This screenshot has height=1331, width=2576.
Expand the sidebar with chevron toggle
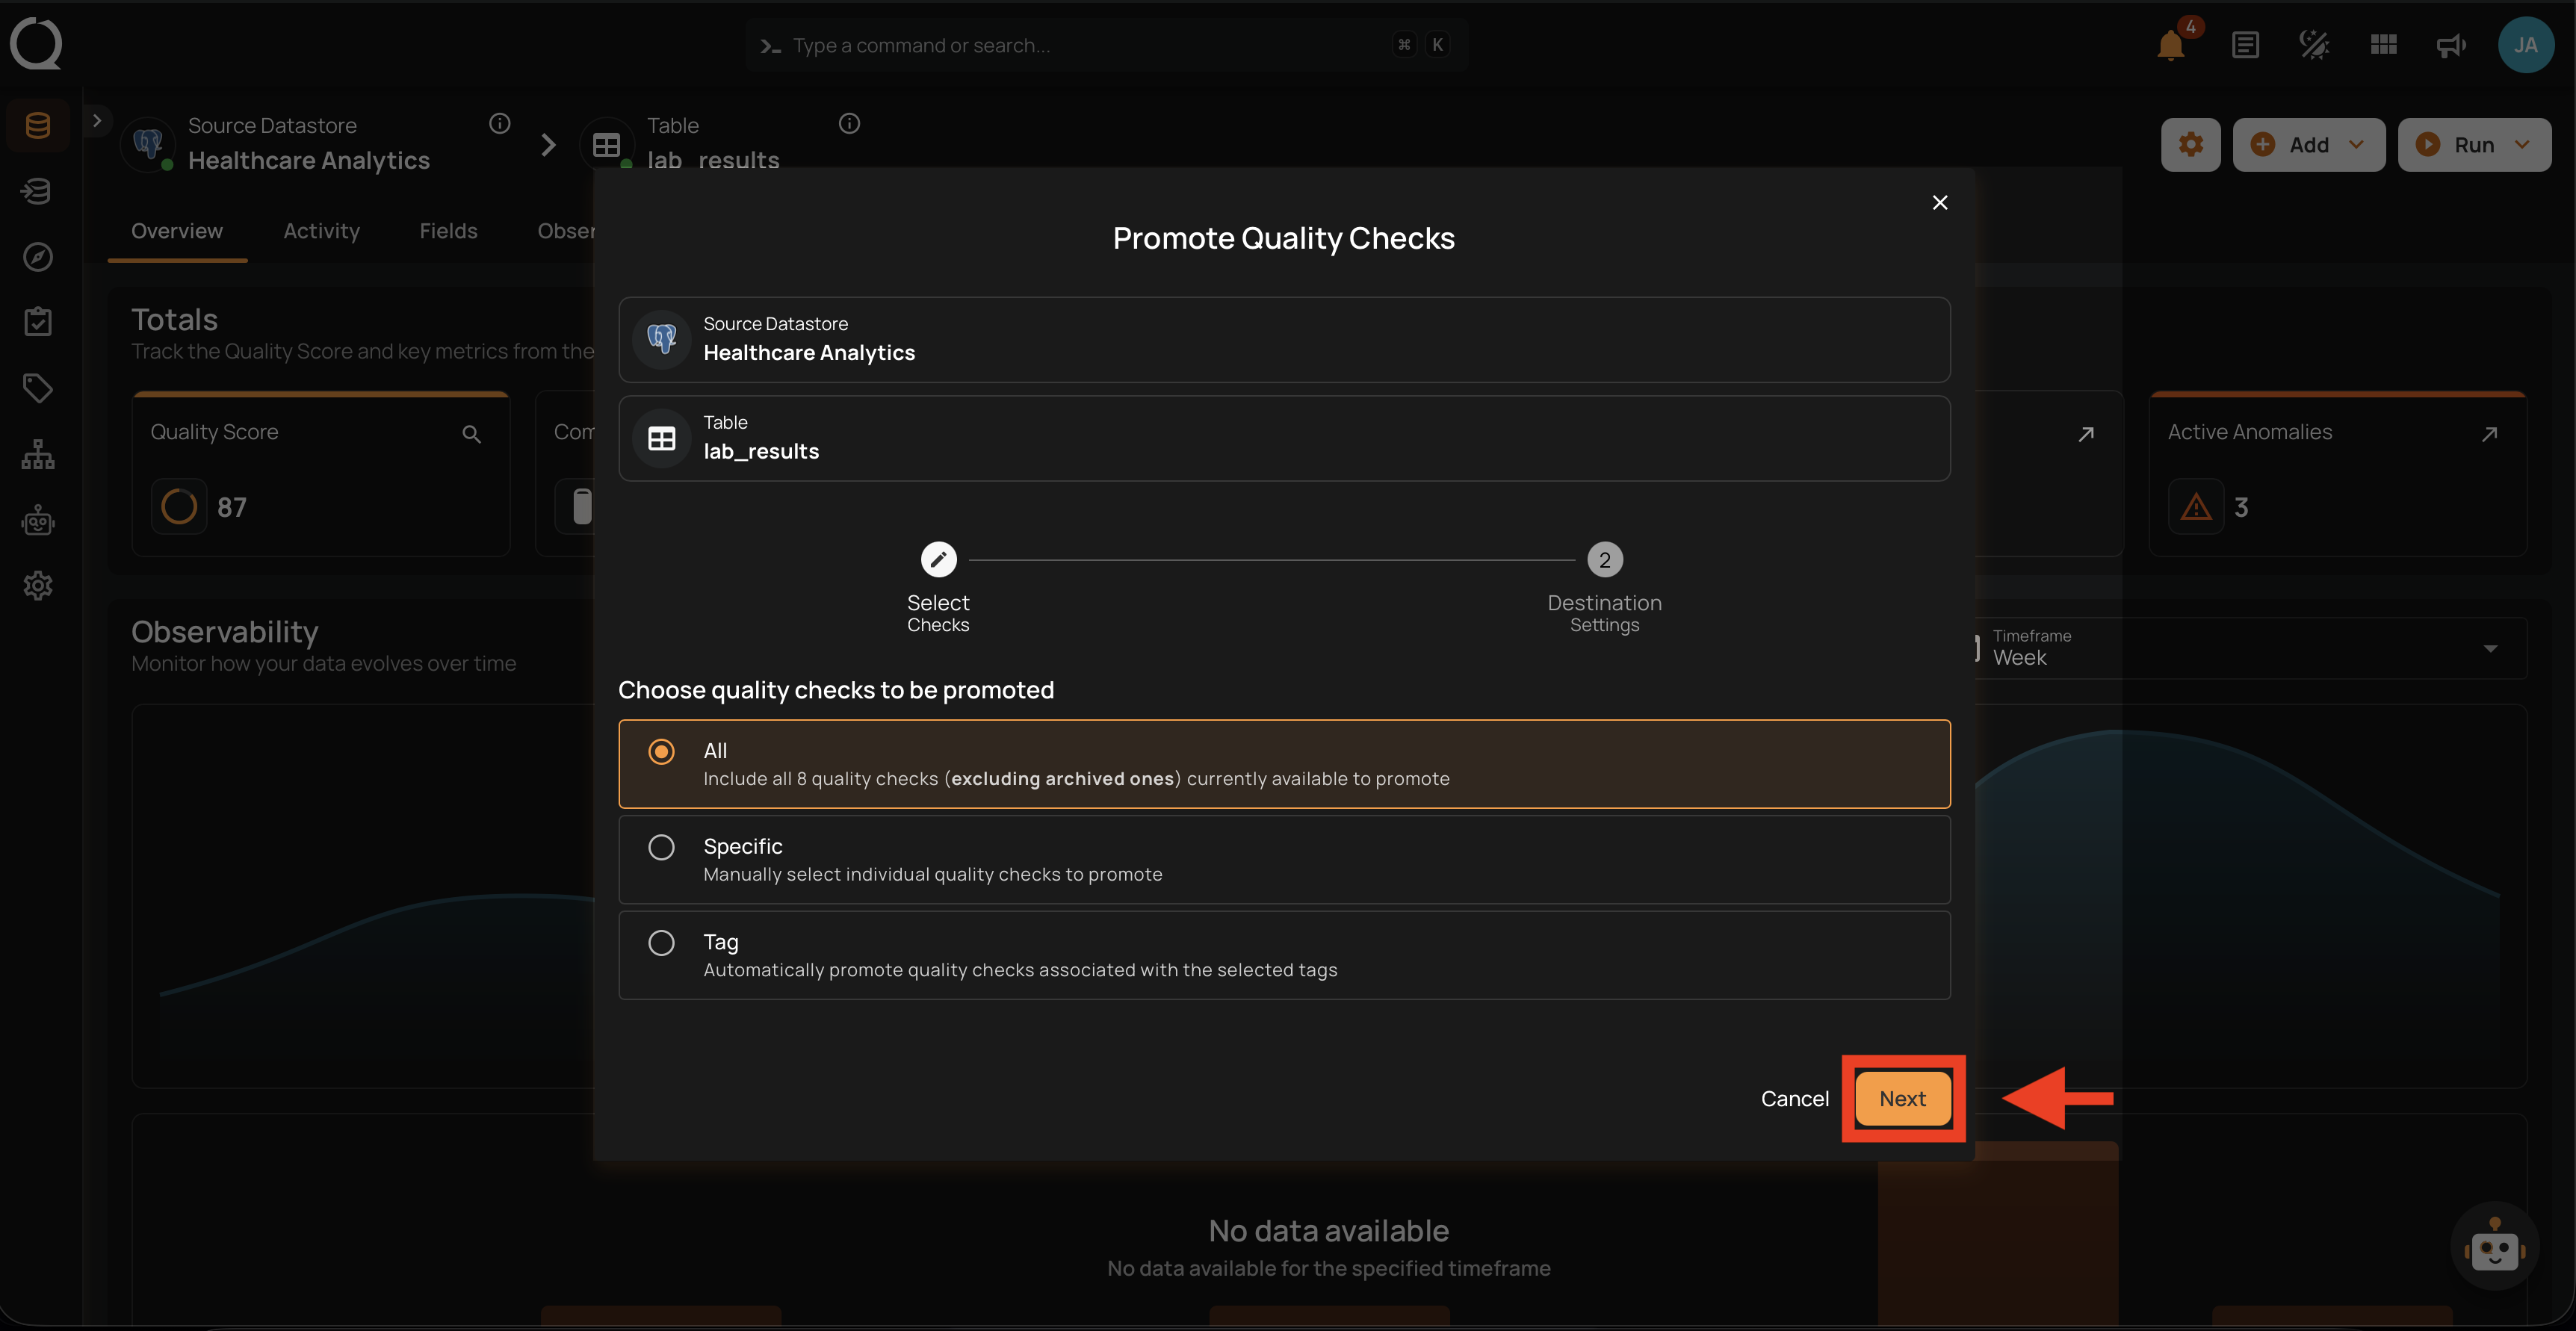pyautogui.click(x=97, y=121)
